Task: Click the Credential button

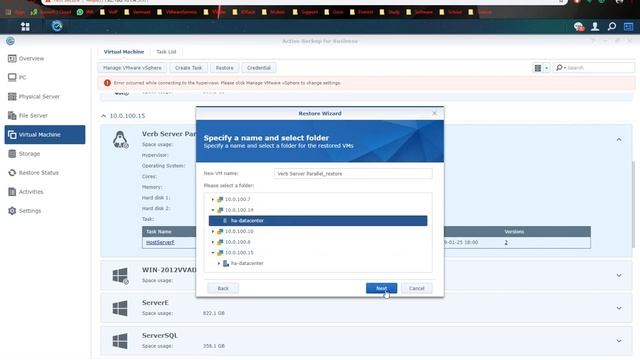Action: point(259,68)
